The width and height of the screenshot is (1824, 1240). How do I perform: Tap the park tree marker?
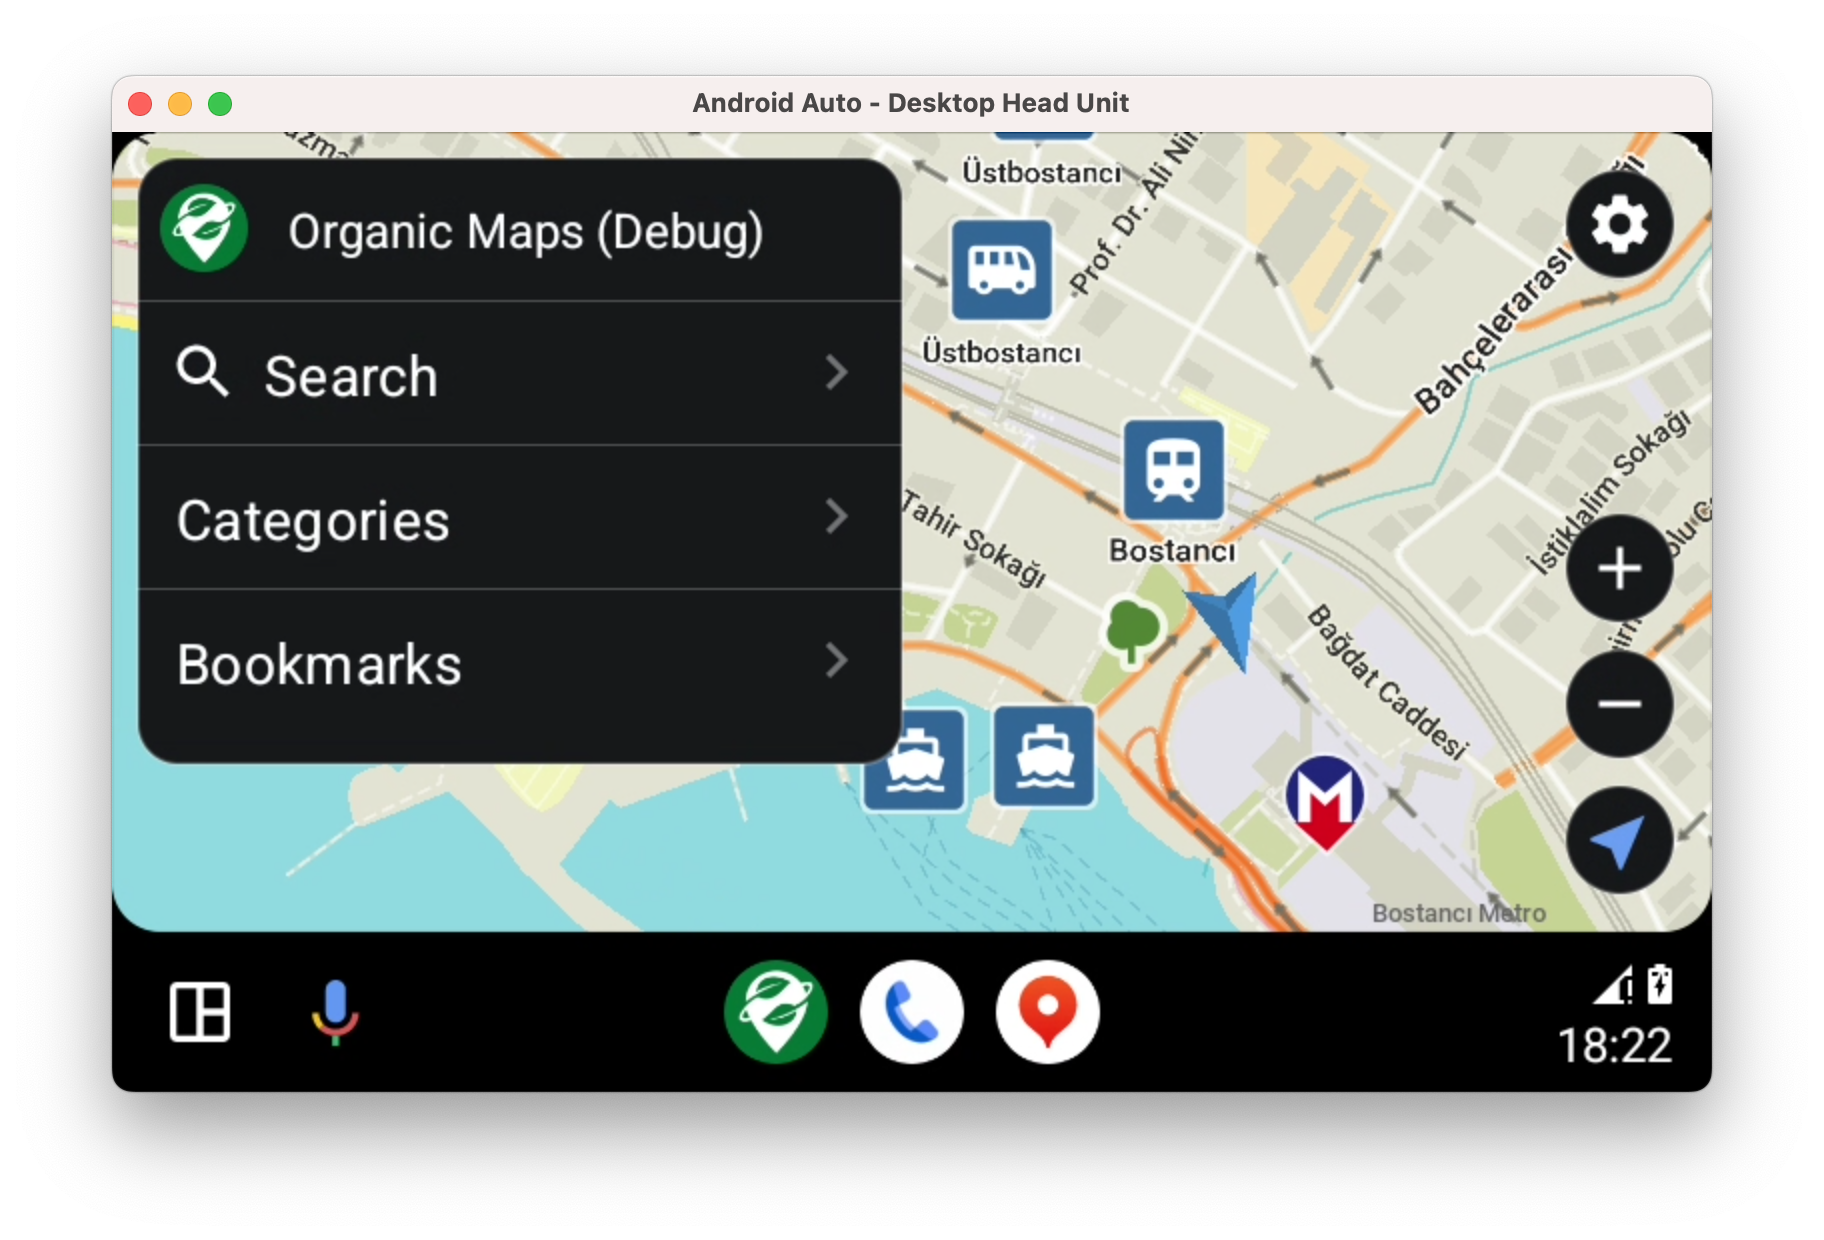pyautogui.click(x=1133, y=632)
